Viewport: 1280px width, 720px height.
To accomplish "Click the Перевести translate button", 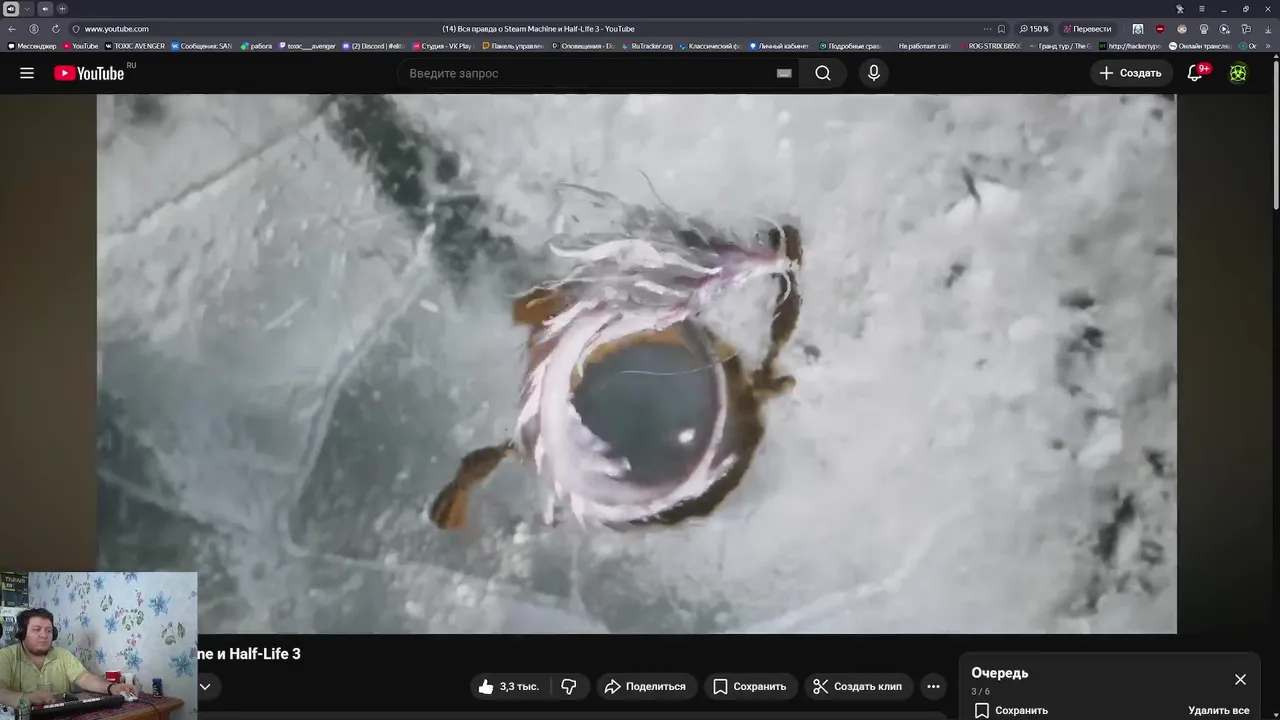I will pyautogui.click(x=1088, y=29).
